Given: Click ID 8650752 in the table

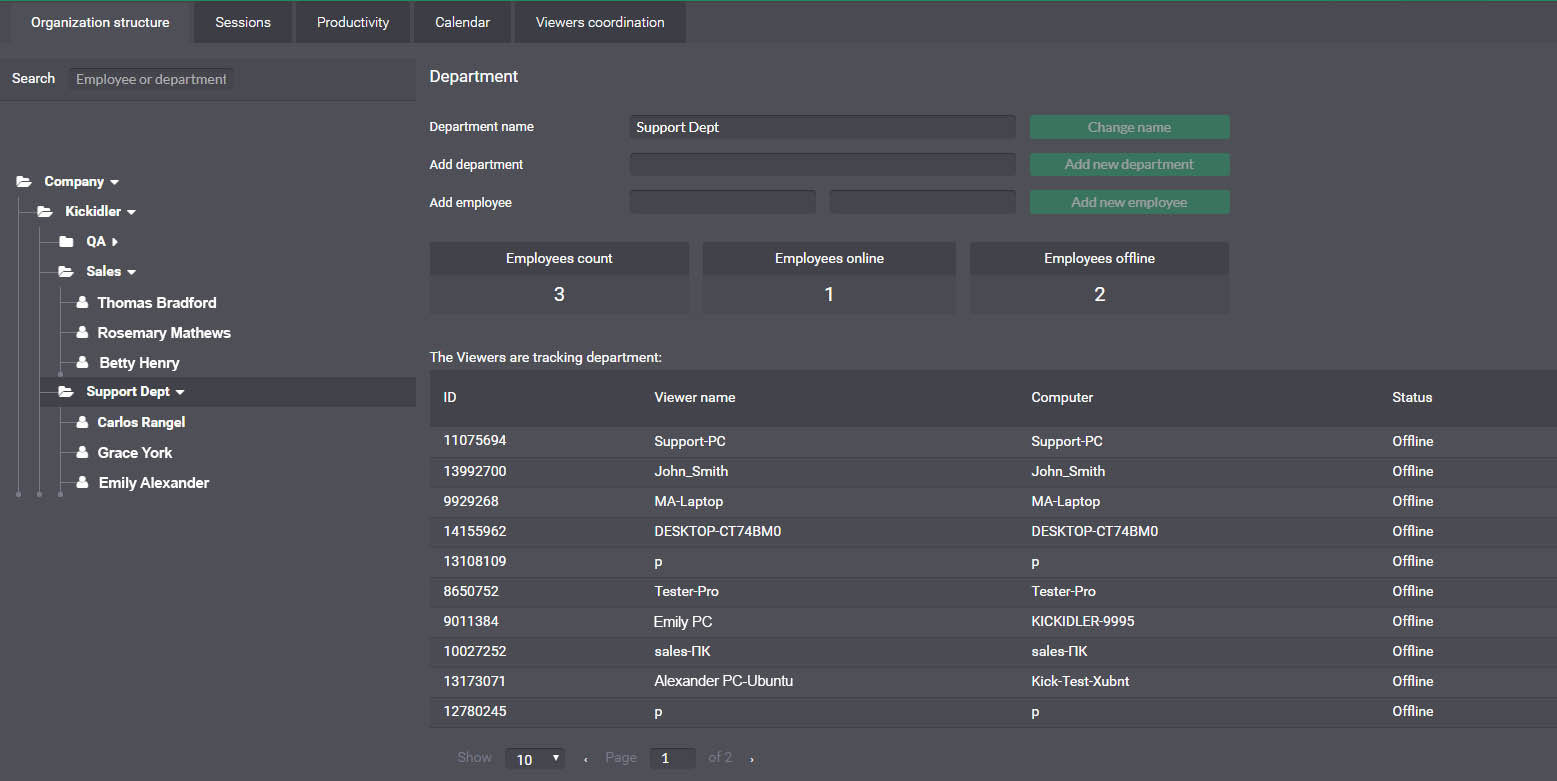Looking at the screenshot, I should [471, 591].
